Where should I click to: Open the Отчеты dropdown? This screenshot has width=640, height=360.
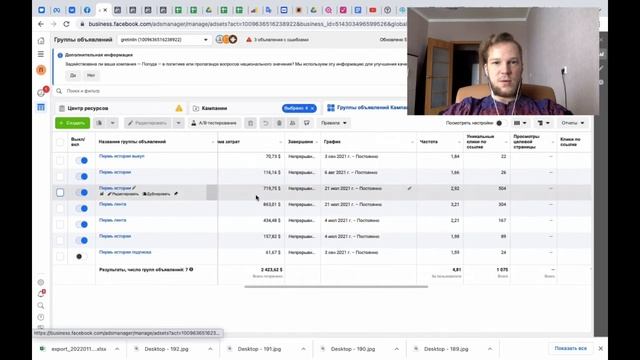(x=572, y=123)
